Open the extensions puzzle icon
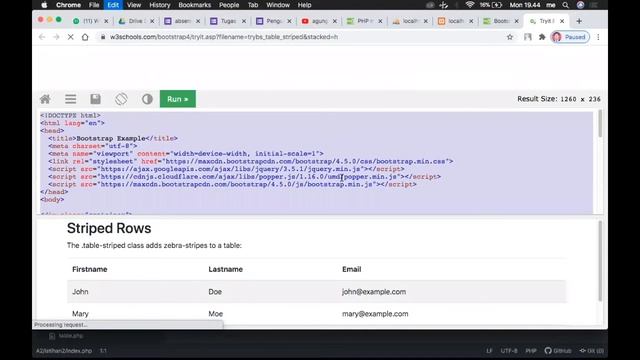 pos(542,37)
